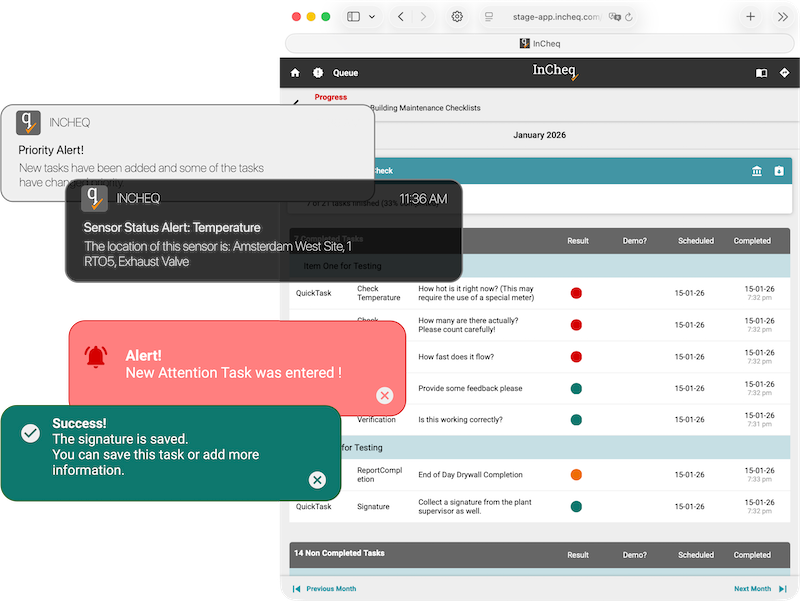Click the diamond directions icon in header
The image size is (800, 601).
coord(784,73)
